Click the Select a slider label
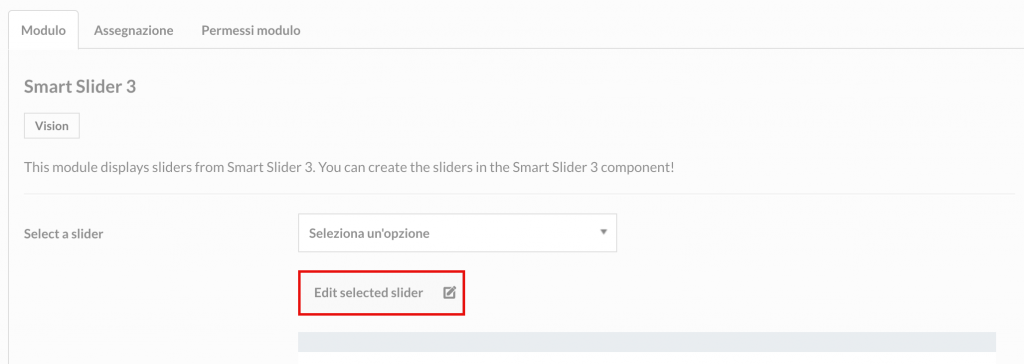The width and height of the screenshot is (1024, 364). 63,233
